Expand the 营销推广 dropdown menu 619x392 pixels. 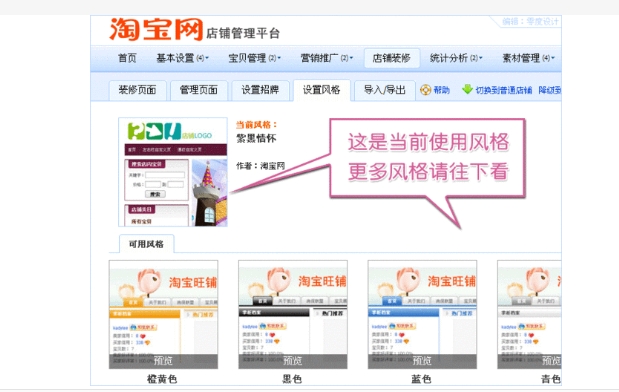click(x=327, y=58)
